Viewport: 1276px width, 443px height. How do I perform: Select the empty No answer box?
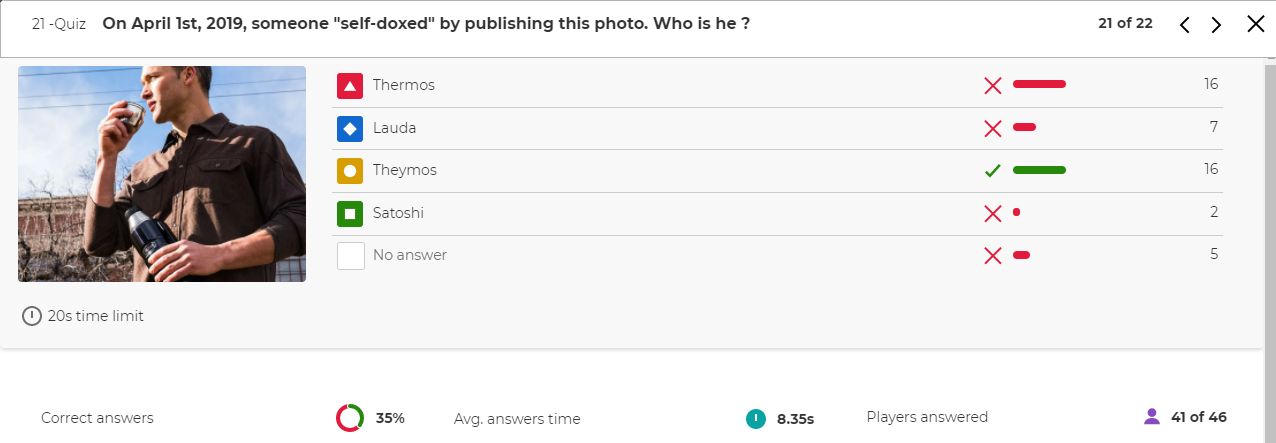coord(350,256)
